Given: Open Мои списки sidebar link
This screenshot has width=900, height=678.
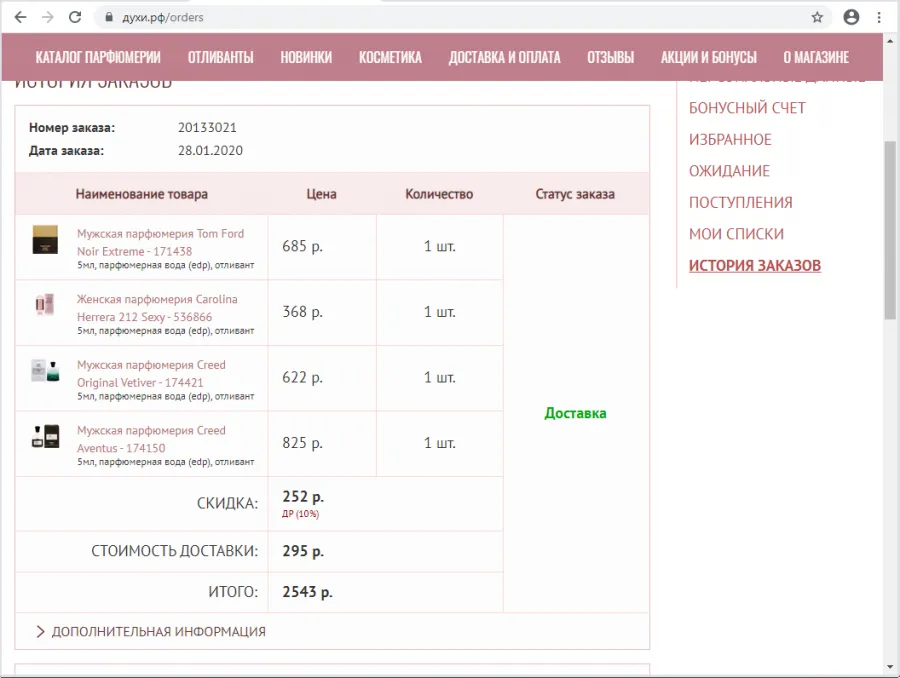Looking at the screenshot, I should click(x=736, y=234).
